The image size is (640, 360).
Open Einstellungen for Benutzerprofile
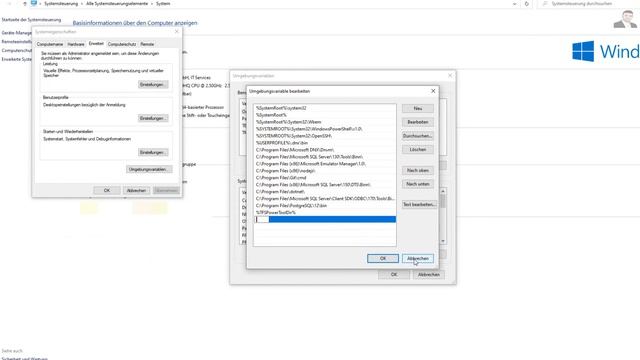pyautogui.click(x=153, y=118)
